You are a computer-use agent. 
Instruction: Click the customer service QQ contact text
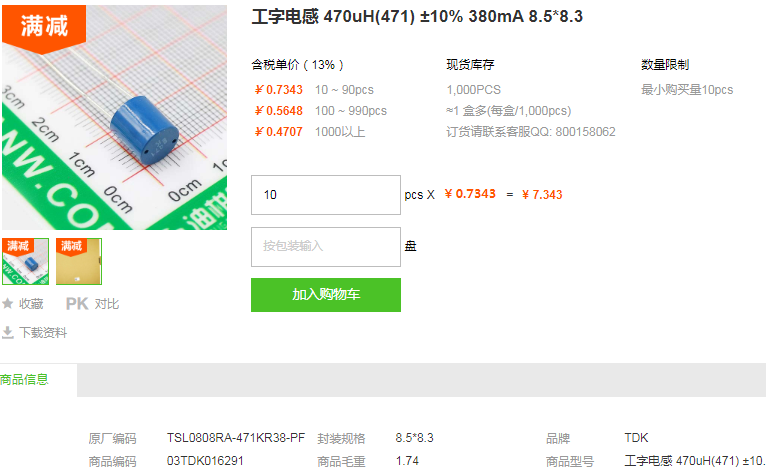pyautogui.click(x=531, y=132)
